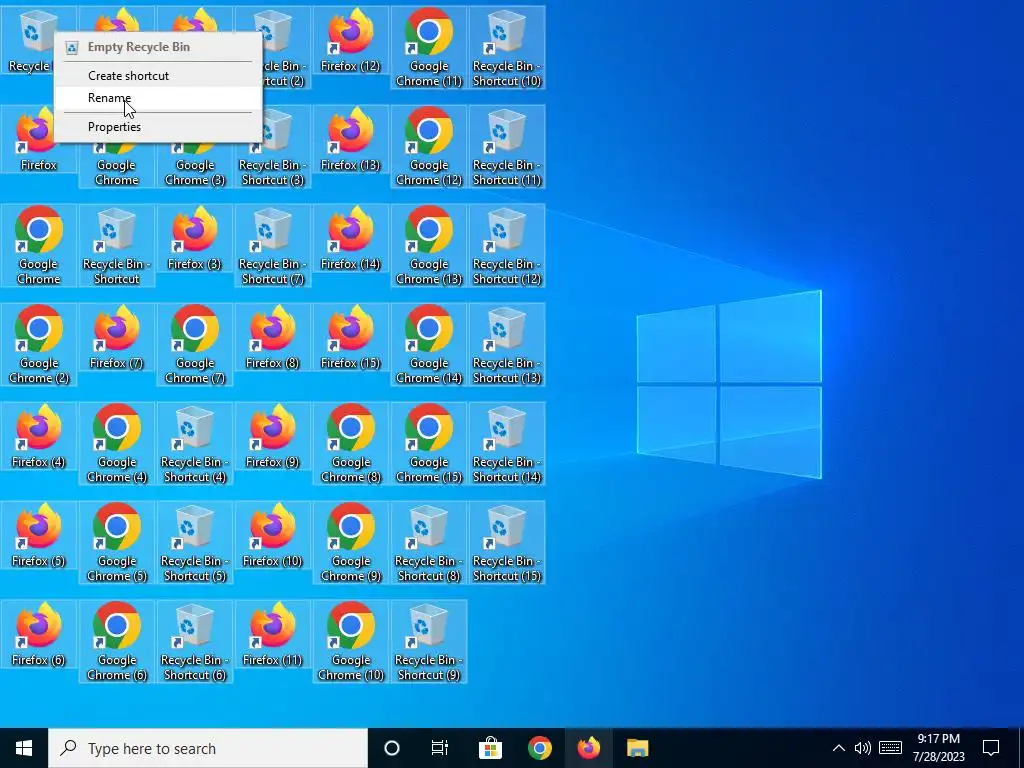The image size is (1024, 768).
Task: Choose Rename in the context menu
Action: 158,98
